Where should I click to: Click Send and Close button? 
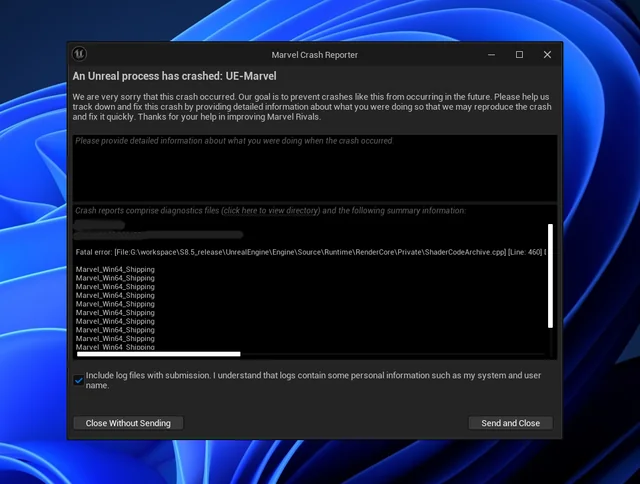(510, 423)
